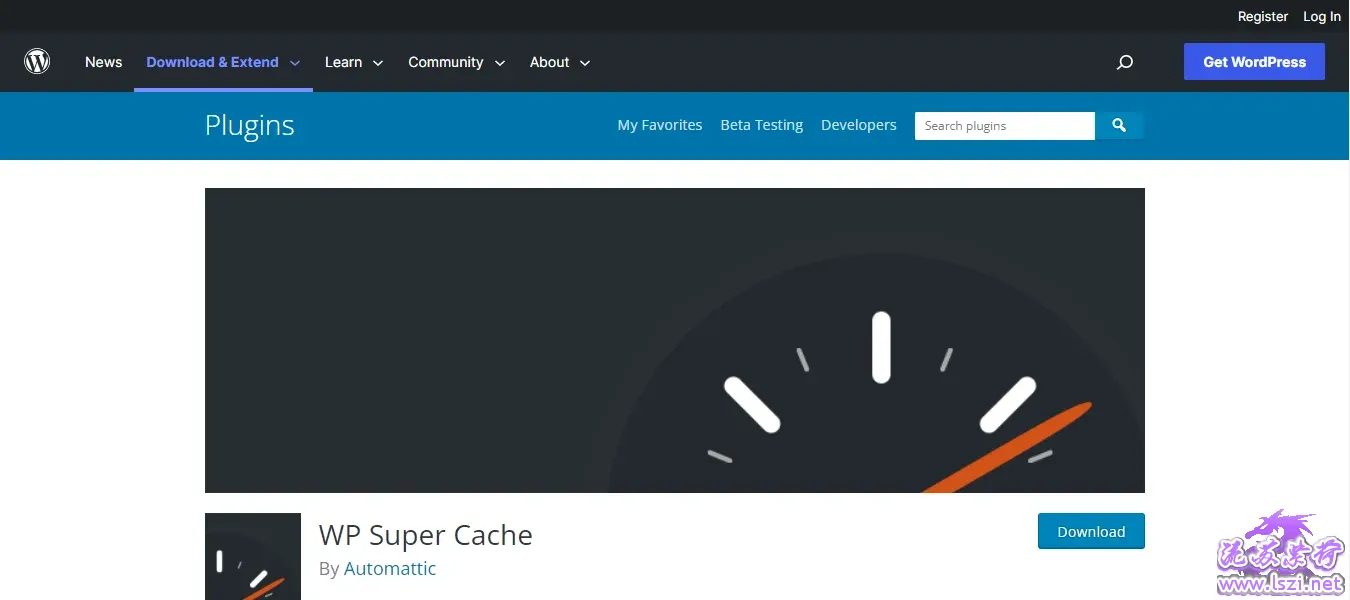Open the Download & Extend menu
Image resolution: width=1350 pixels, height=600 pixels.
click(x=212, y=62)
